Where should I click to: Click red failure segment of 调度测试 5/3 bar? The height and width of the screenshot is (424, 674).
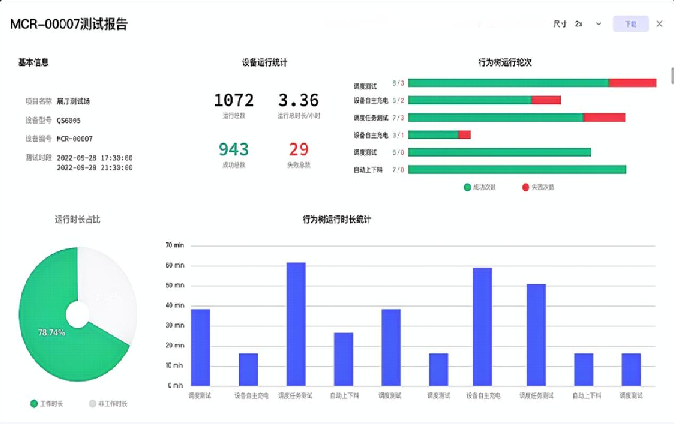click(632, 83)
